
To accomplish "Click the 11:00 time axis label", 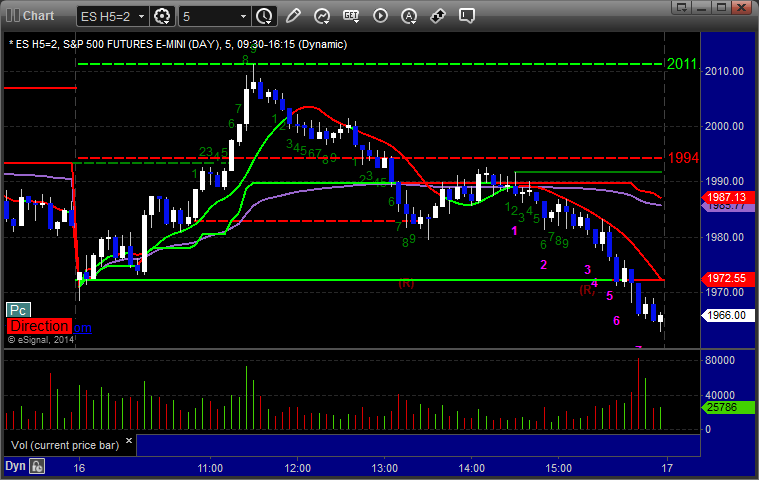I will click(210, 468).
